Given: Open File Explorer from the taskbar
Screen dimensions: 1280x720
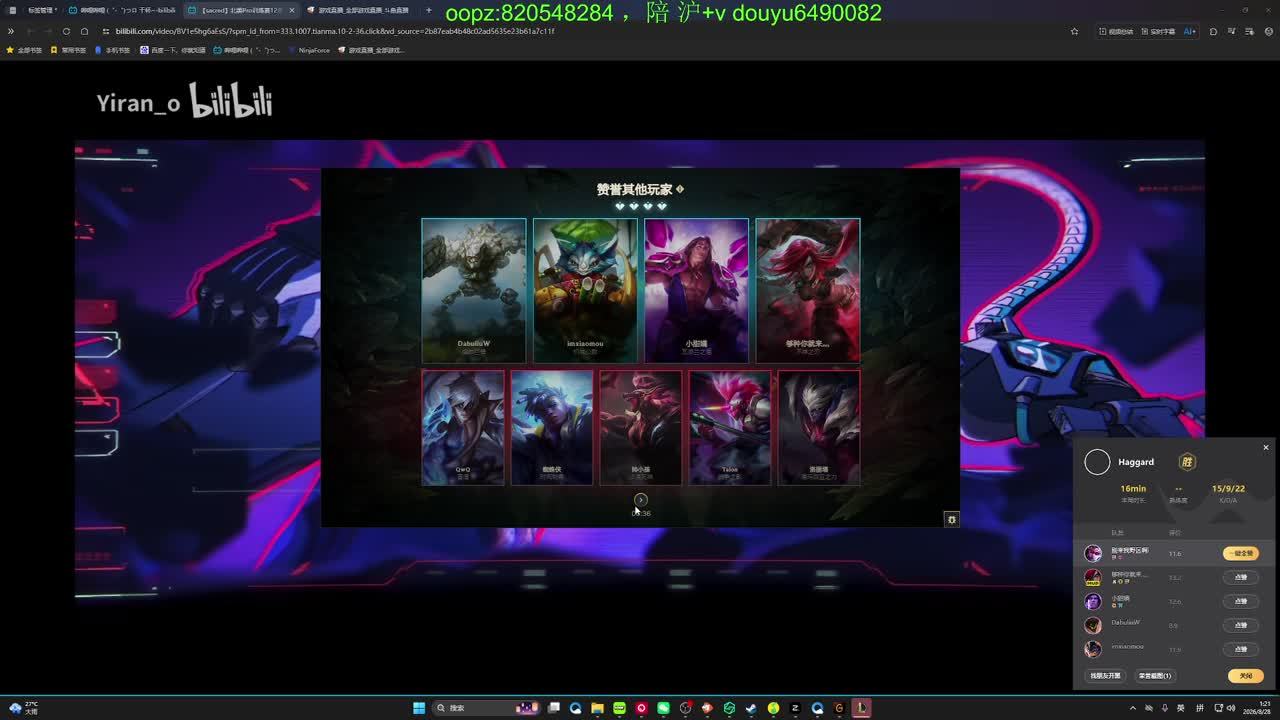Looking at the screenshot, I should tap(598, 708).
